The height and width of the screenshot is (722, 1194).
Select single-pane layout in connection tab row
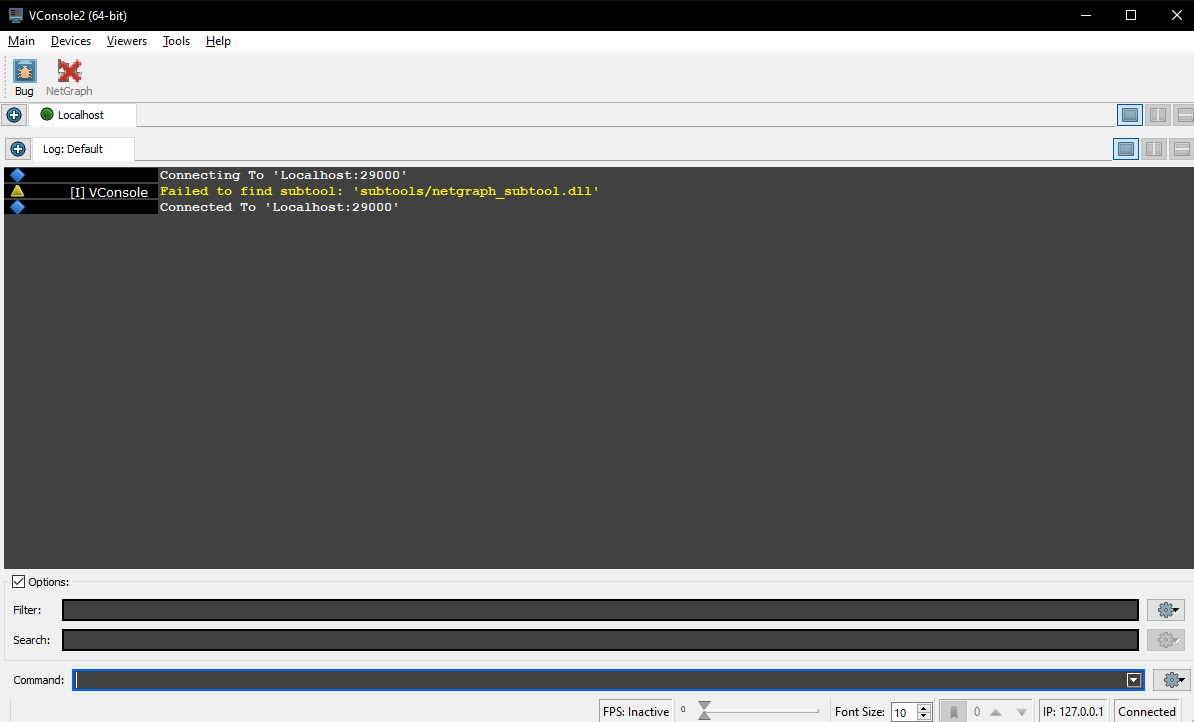point(1129,115)
